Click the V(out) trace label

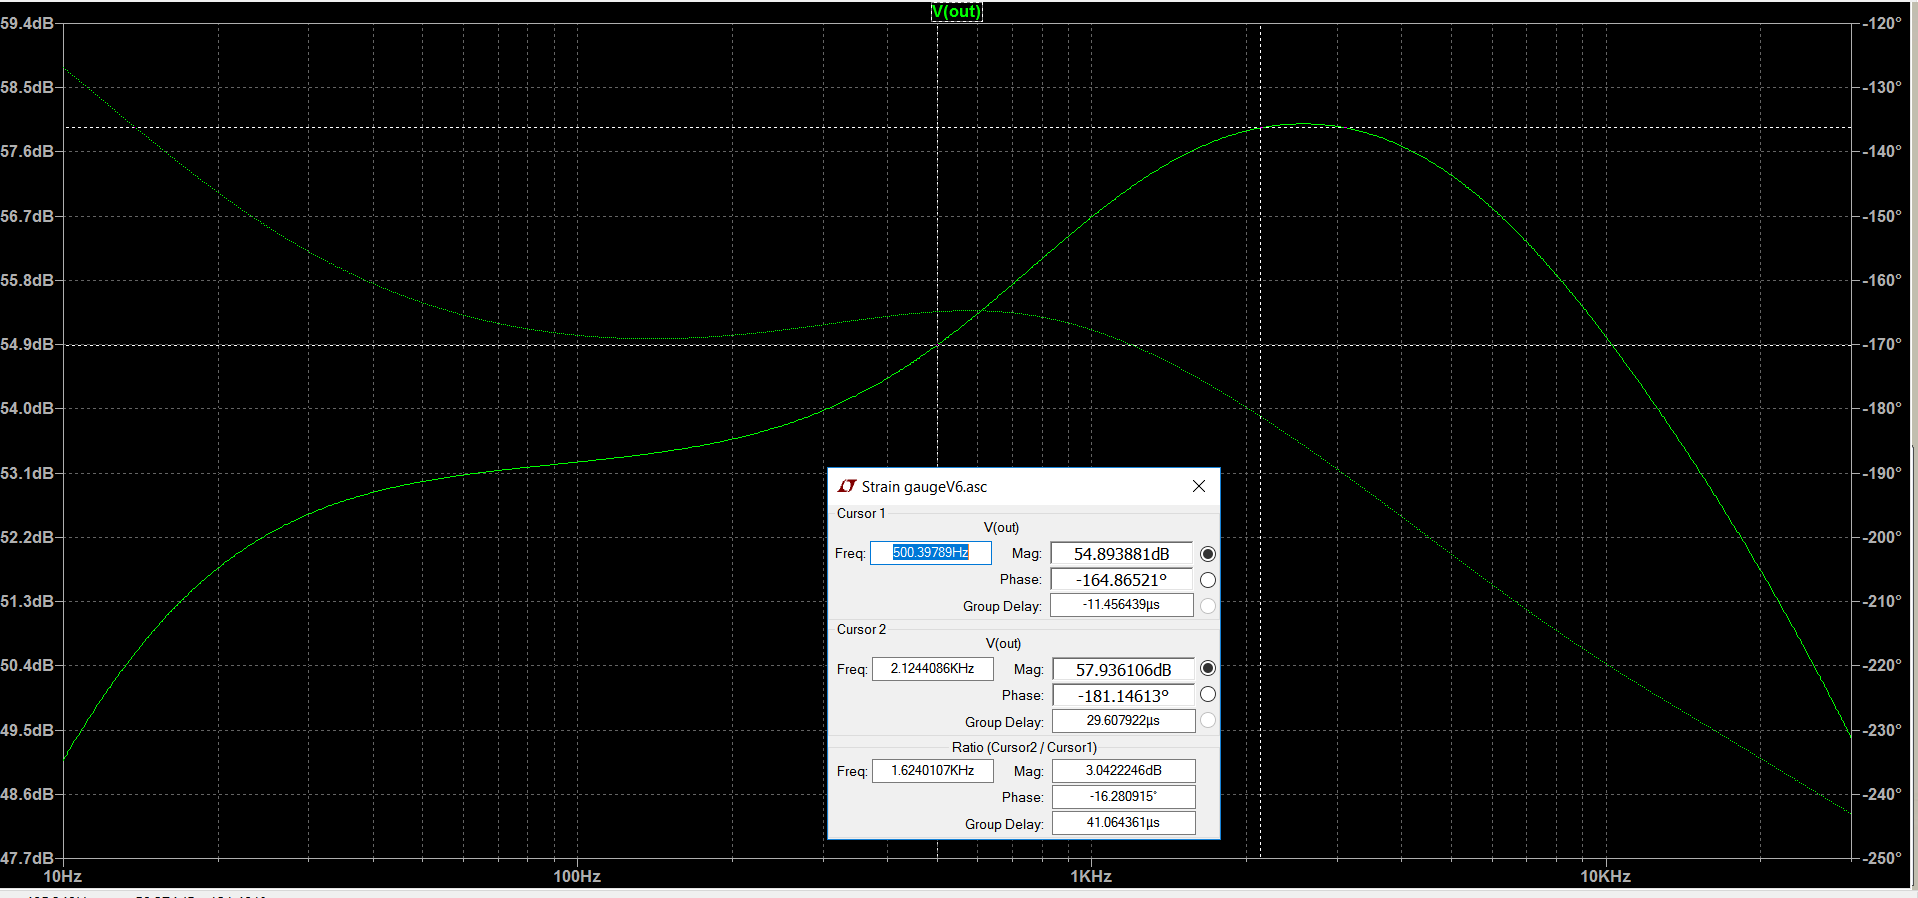(956, 12)
